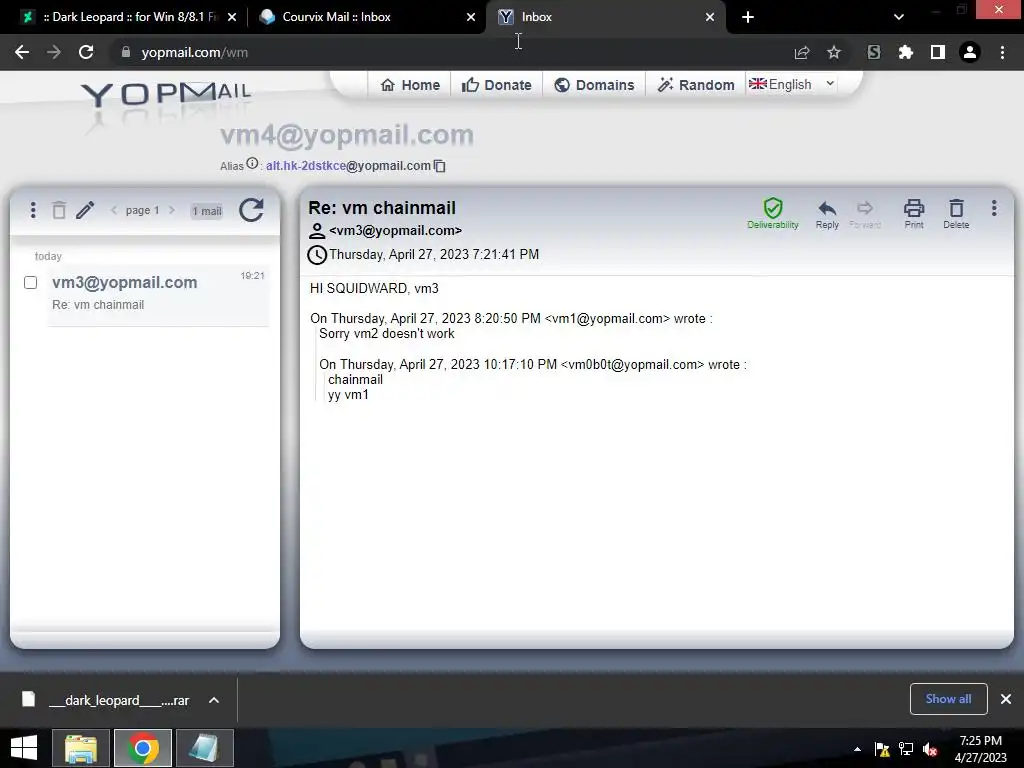Viewport: 1024px width, 768px height.
Task: Open the Domains menu item
Action: coord(594,85)
